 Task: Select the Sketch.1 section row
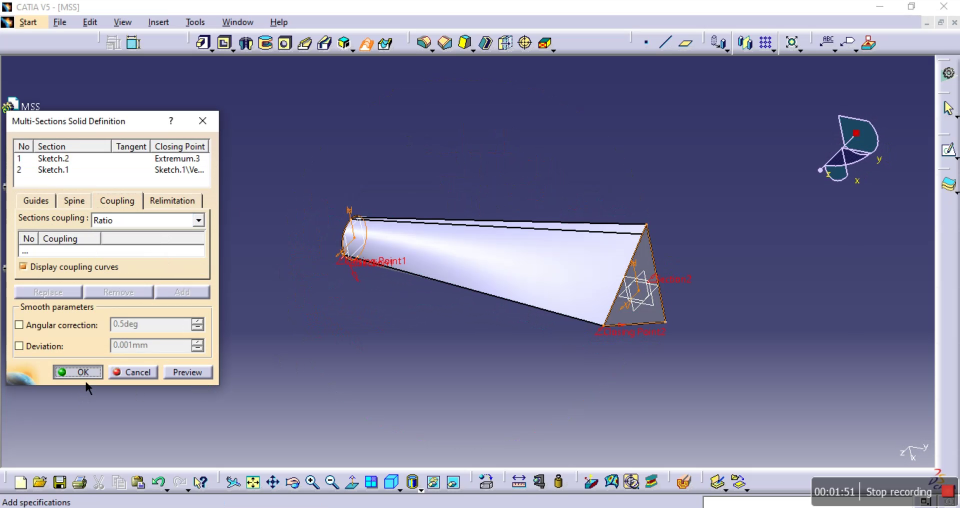[x=111, y=170]
